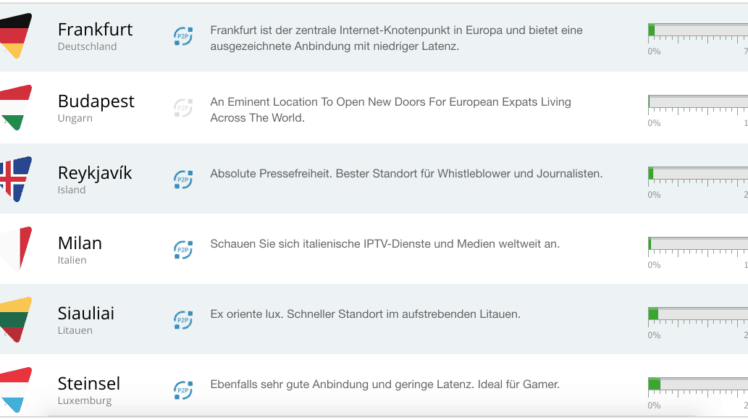Image resolution: width=748 pixels, height=420 pixels.
Task: Click the P2P icon in Steinsel row
Action: point(183,390)
